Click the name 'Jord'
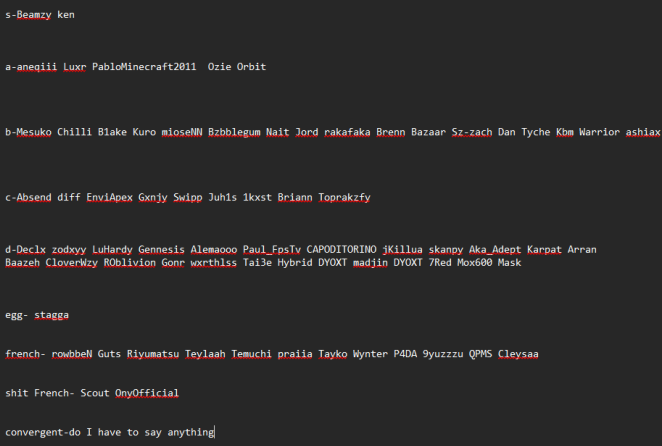The image size is (662, 446). point(307,132)
